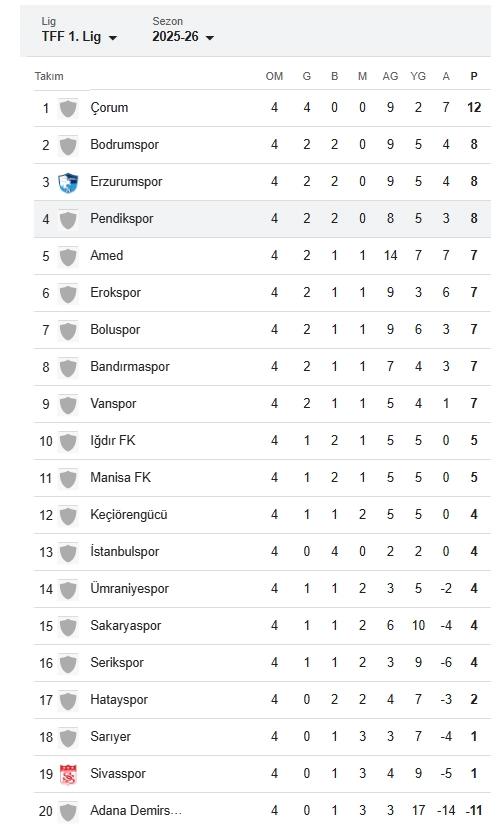Click the Sivasspor club crest icon
The image size is (491, 834).
pyautogui.click(x=68, y=774)
